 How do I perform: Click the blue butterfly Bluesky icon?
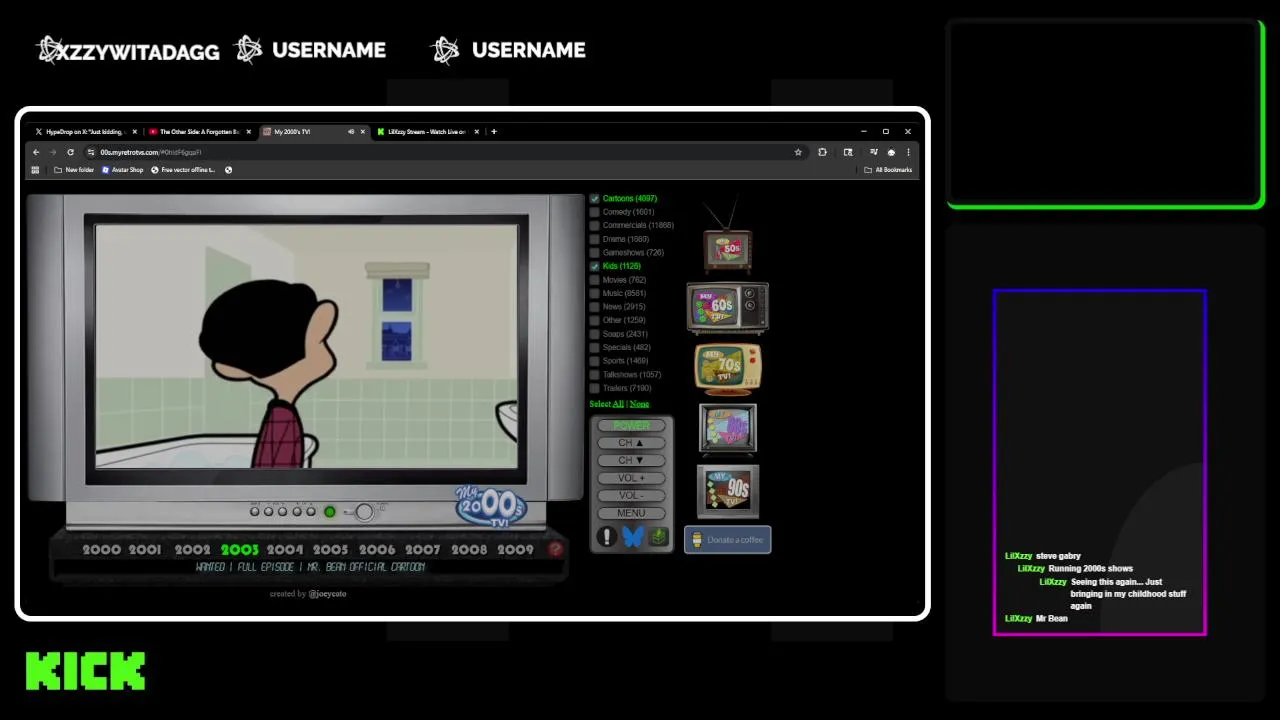coord(632,537)
